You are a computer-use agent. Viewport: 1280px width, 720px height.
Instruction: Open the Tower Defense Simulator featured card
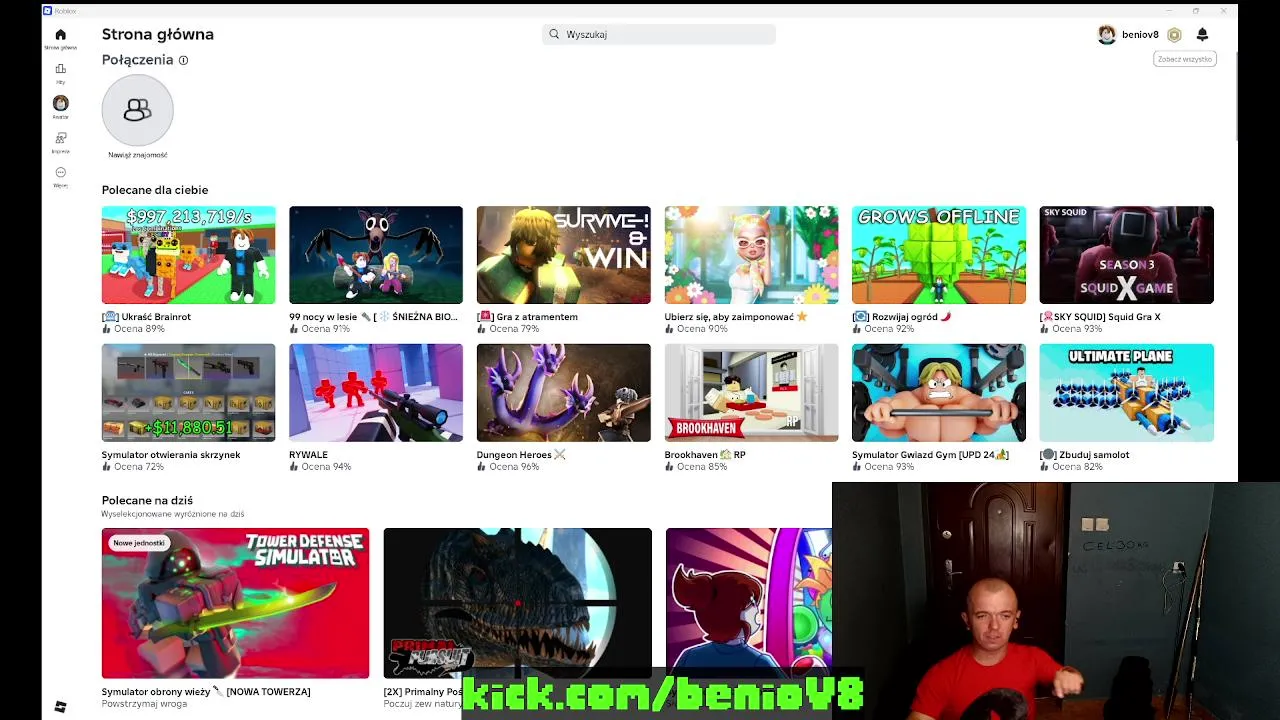click(235, 603)
